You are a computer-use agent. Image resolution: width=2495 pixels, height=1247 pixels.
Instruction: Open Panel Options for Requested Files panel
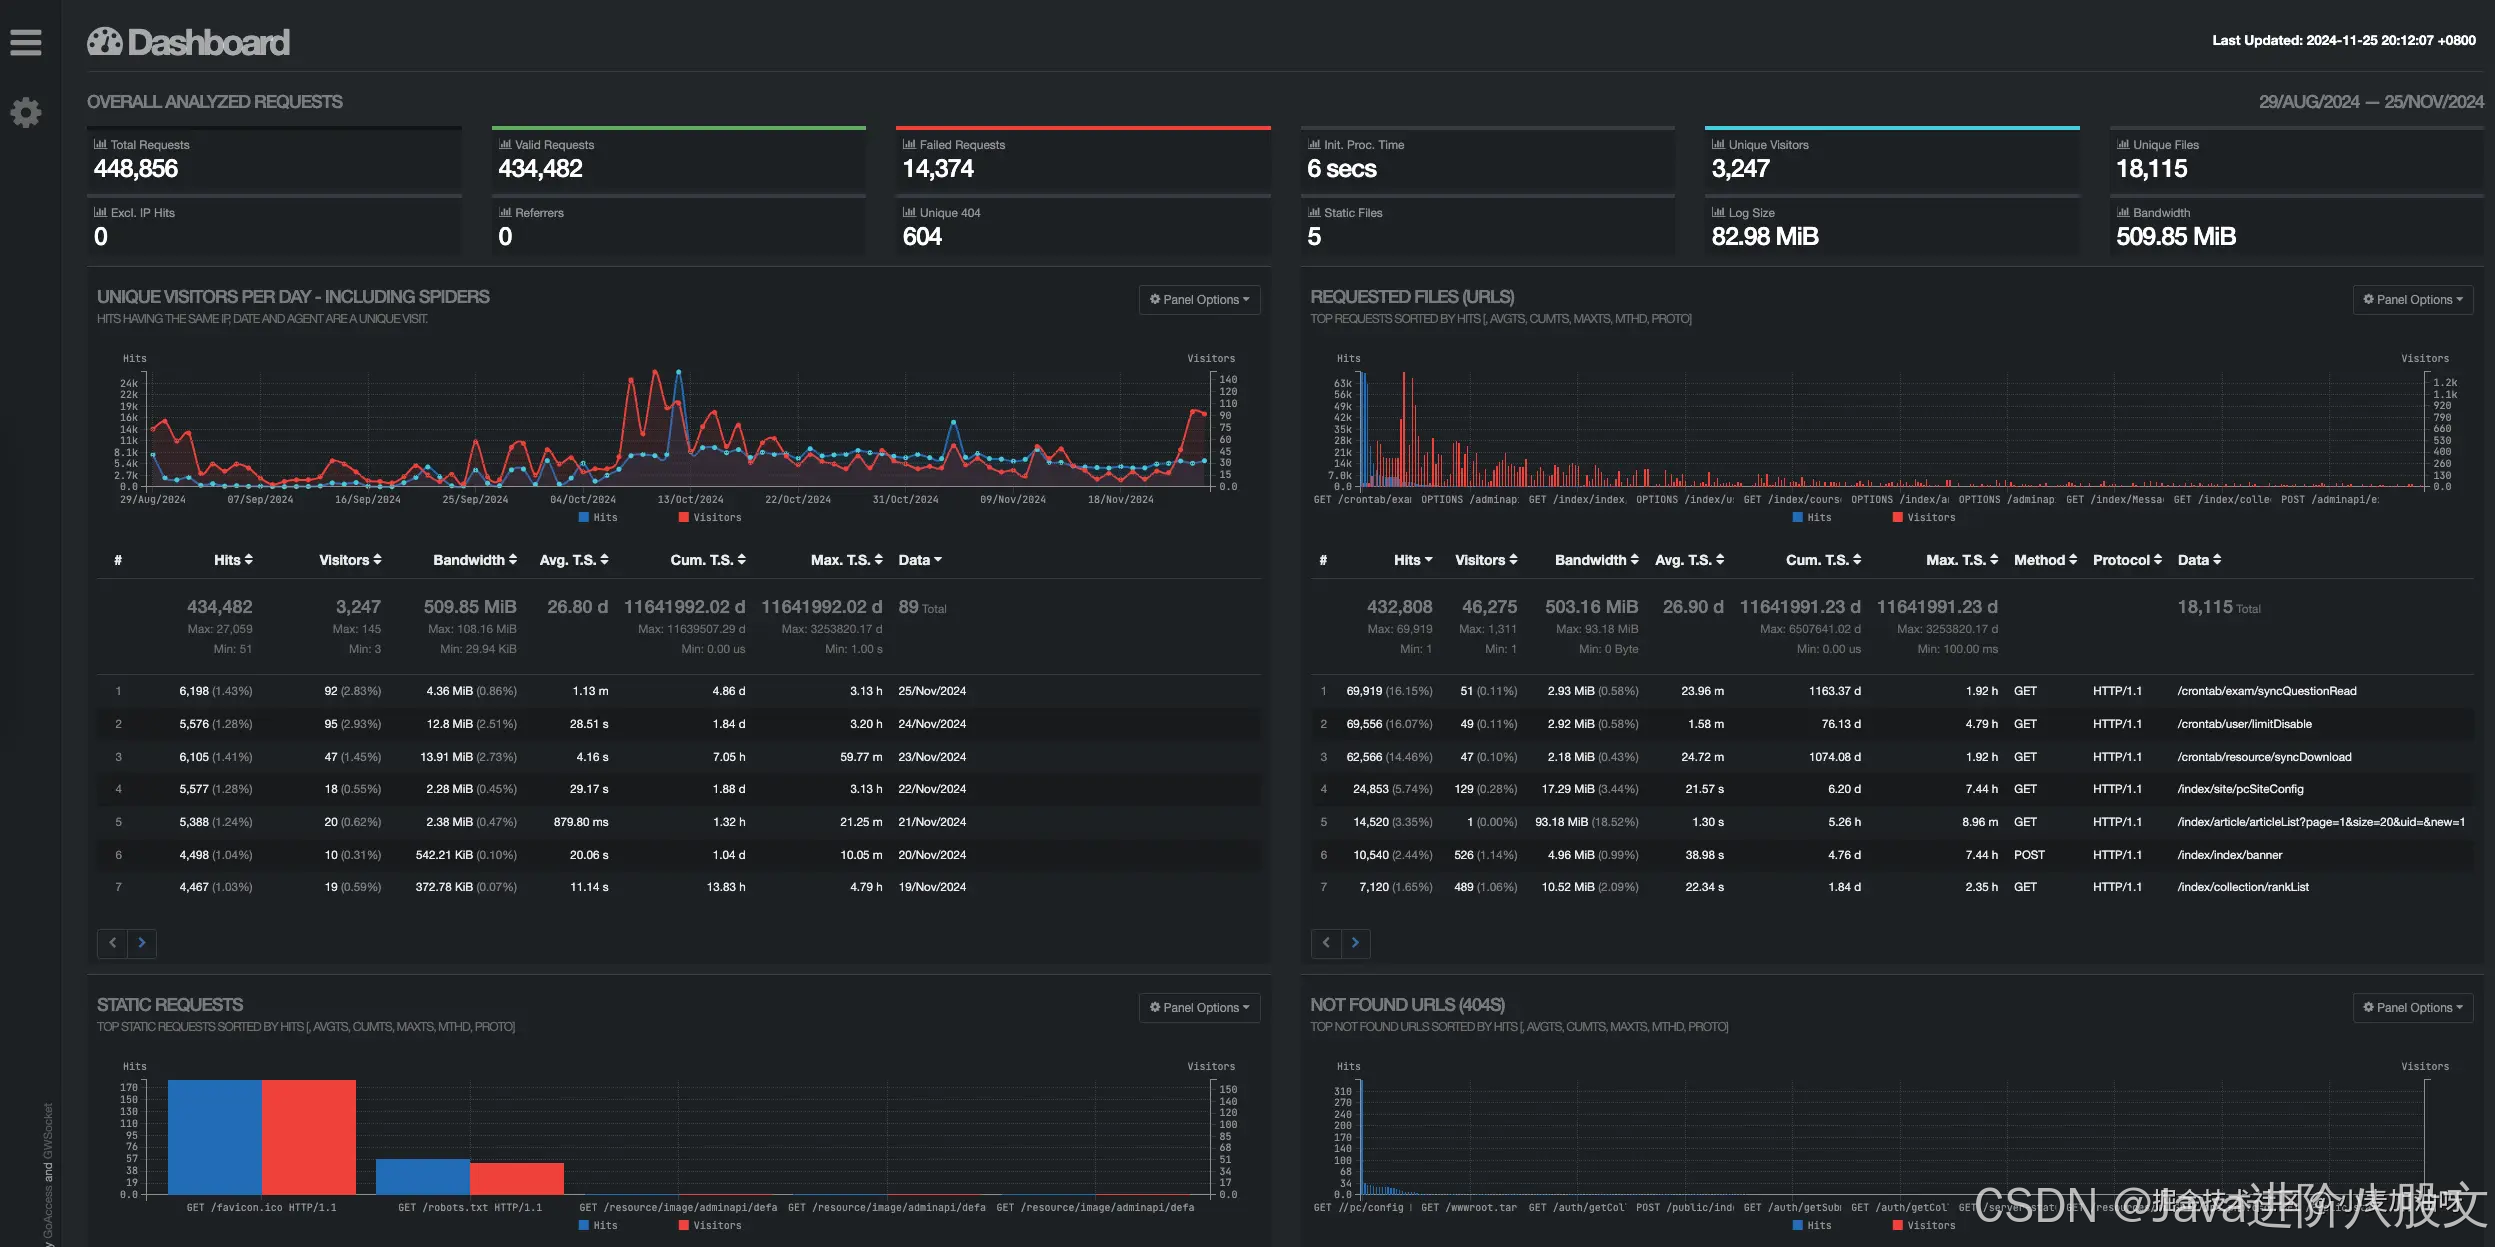point(2412,300)
